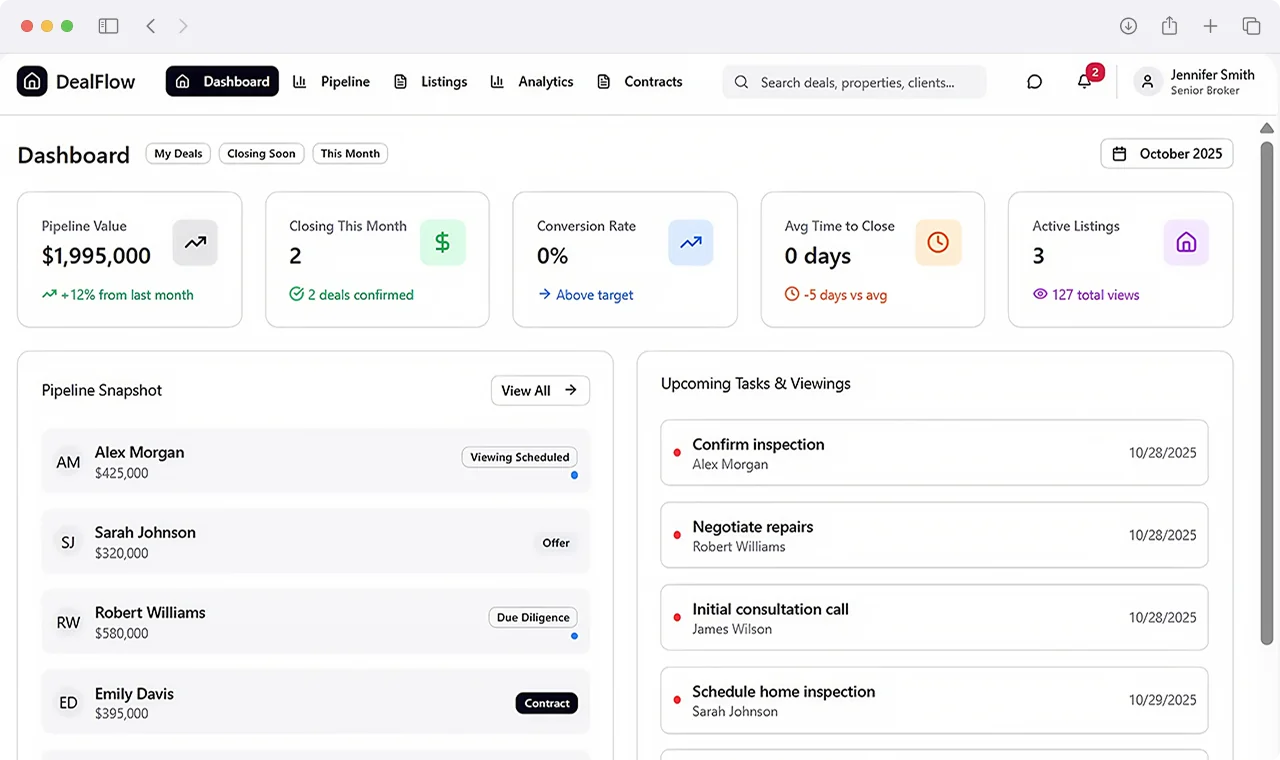
Task: Click the purple house Active Listings icon
Action: click(x=1186, y=242)
